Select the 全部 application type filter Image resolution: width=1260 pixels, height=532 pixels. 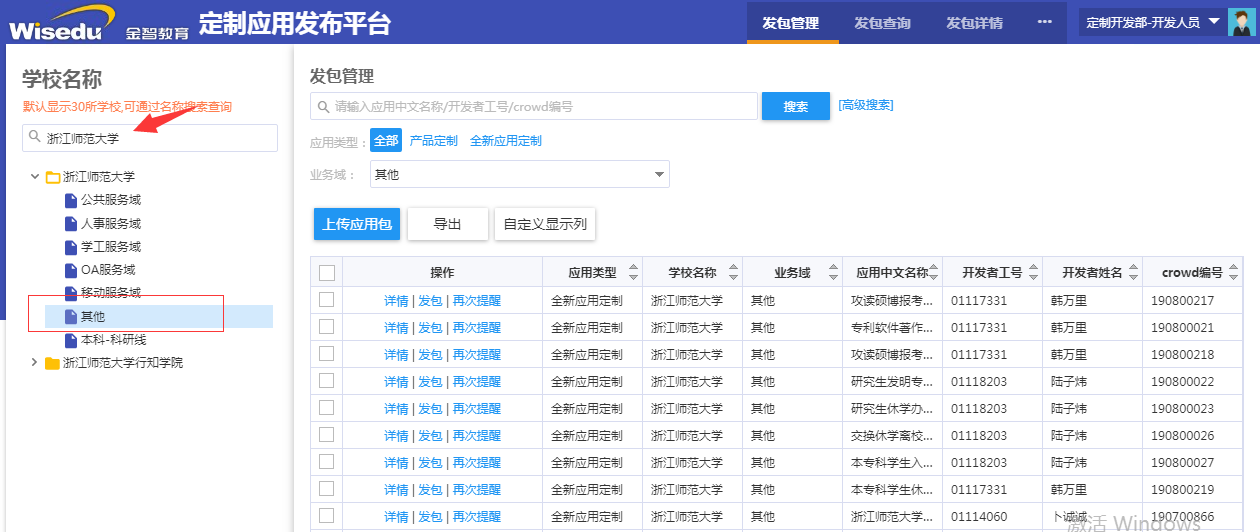[386, 141]
